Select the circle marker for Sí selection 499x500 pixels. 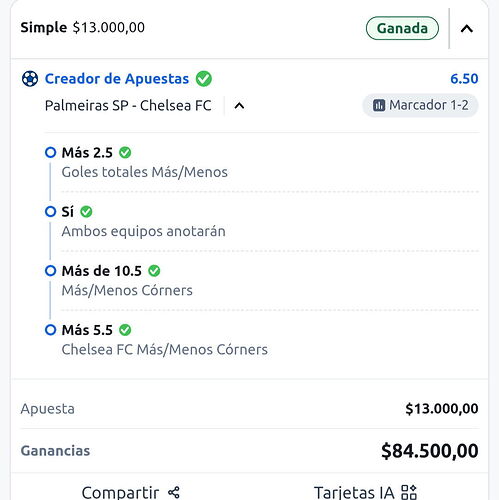point(50,212)
